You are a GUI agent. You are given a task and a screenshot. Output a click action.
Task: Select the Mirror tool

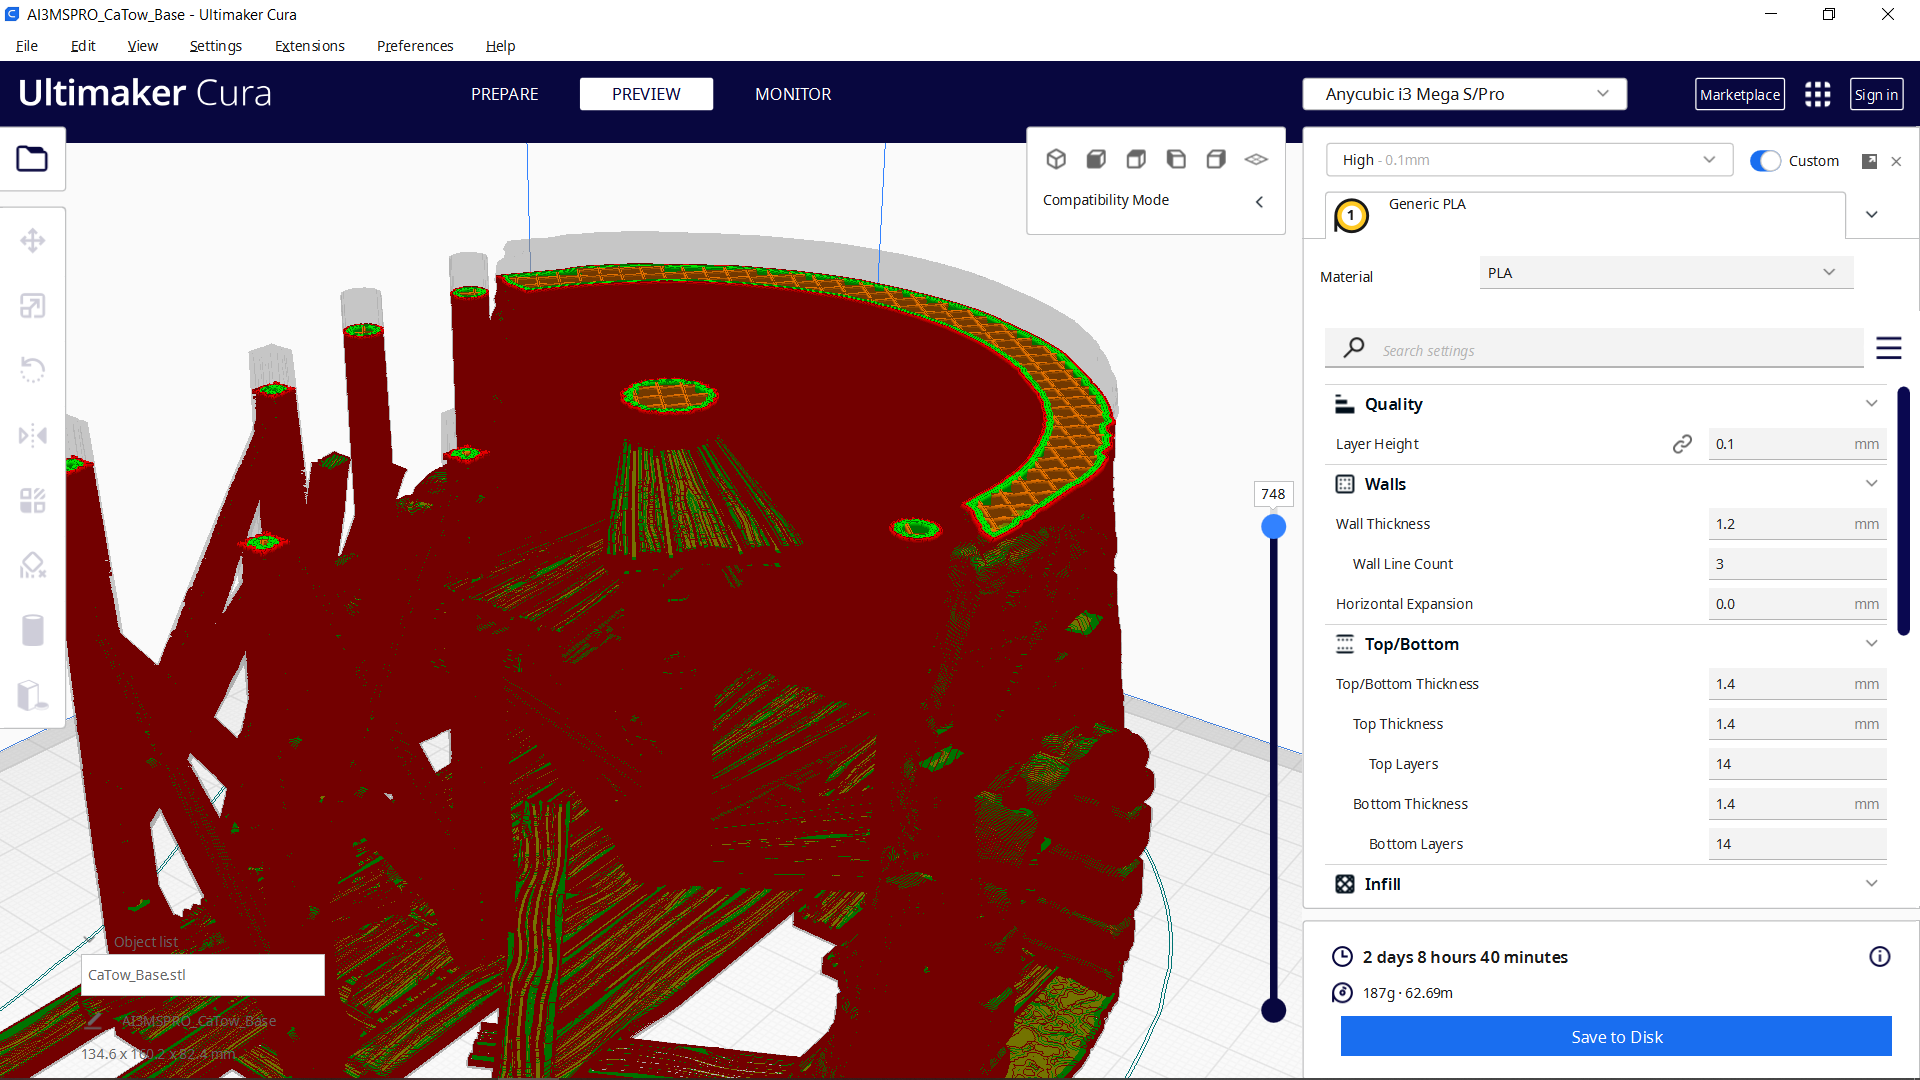(33, 434)
